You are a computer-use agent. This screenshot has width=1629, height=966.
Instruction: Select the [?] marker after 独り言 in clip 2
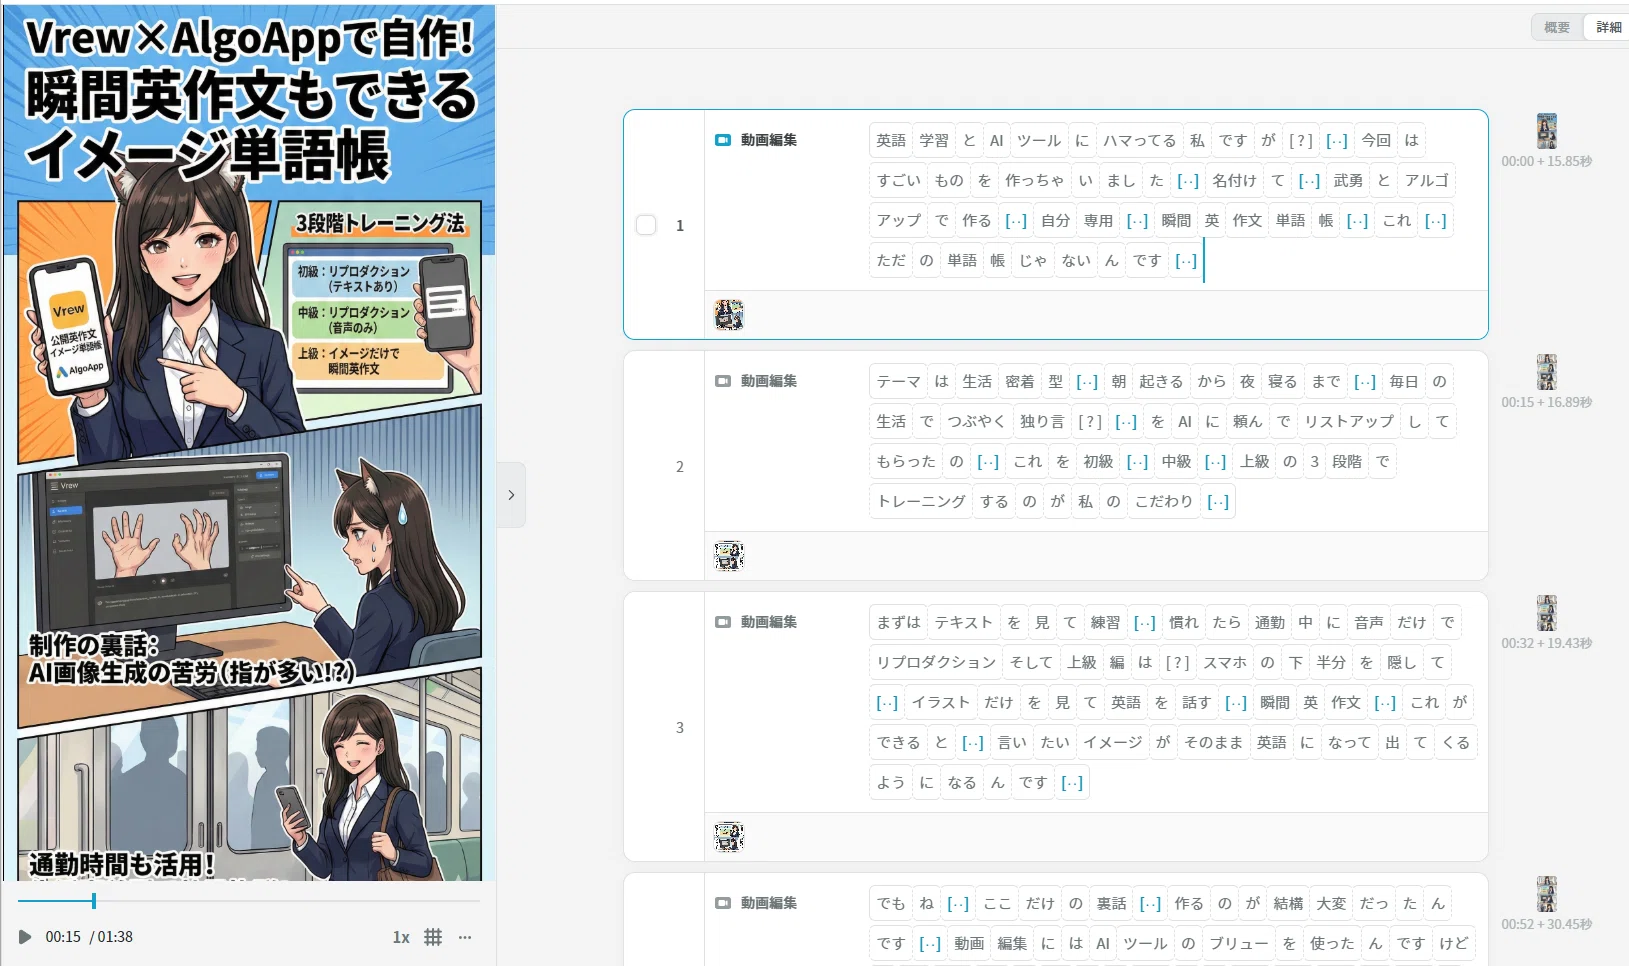[1090, 422]
